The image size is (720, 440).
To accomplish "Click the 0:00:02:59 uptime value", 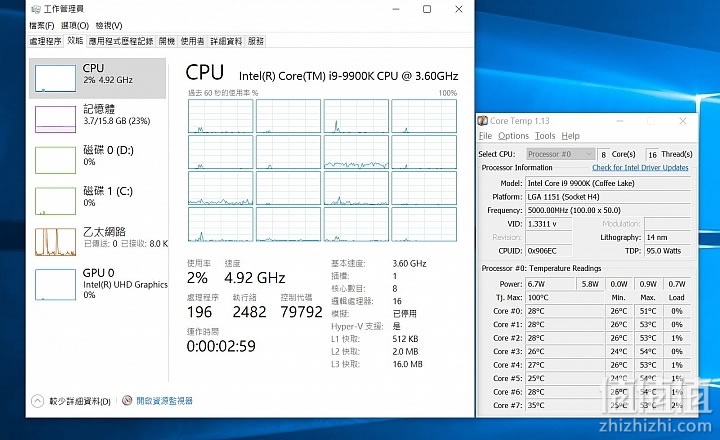I will (221, 346).
